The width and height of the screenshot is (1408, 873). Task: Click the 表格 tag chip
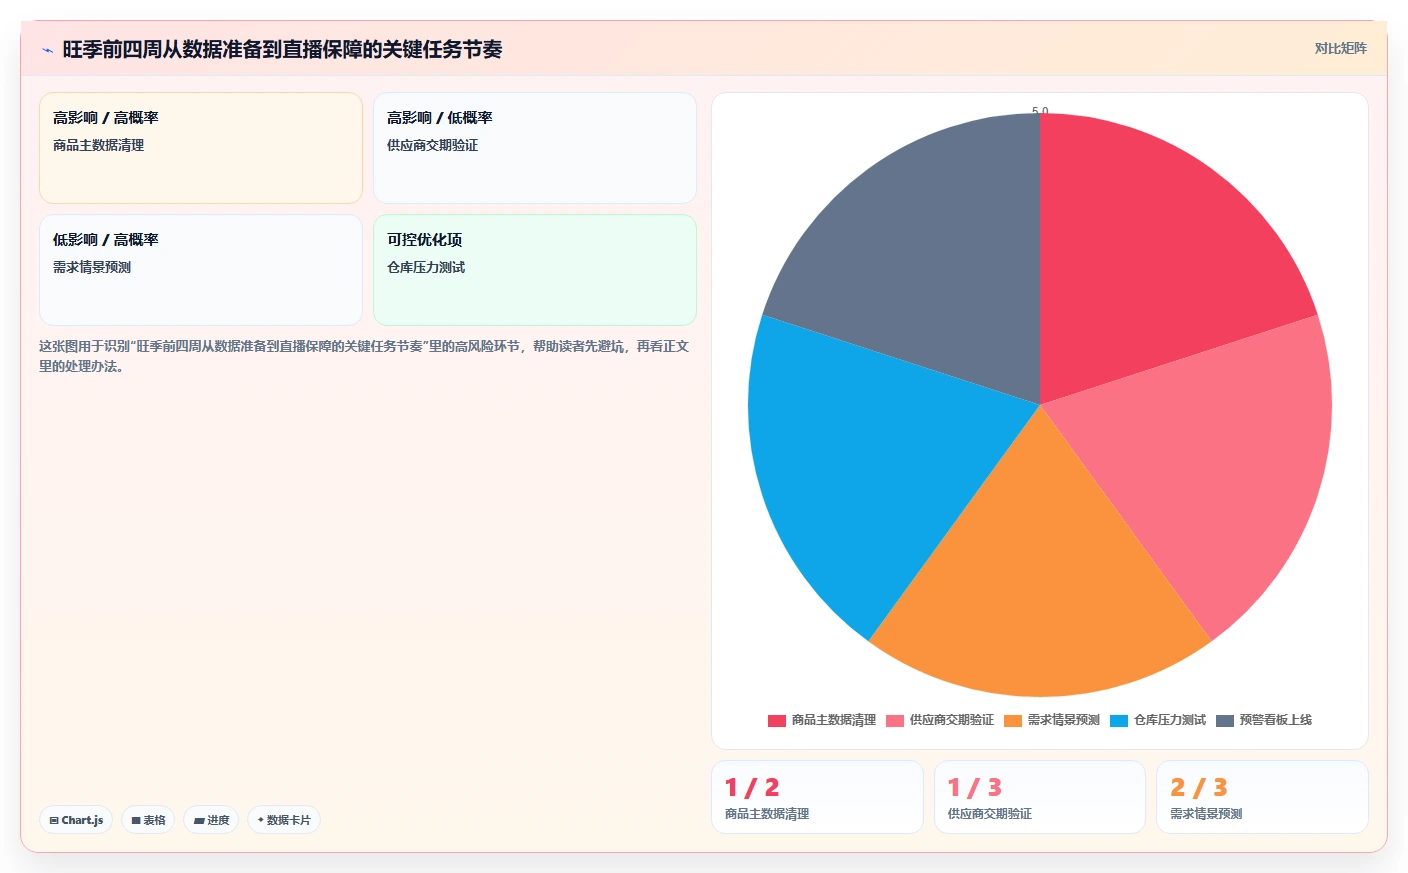pos(148,820)
